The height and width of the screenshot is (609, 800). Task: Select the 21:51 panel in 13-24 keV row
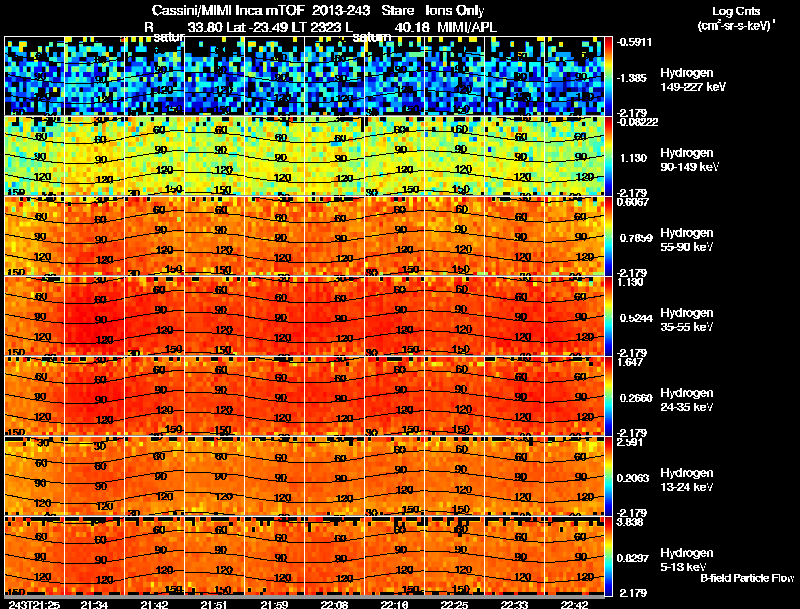pos(214,476)
